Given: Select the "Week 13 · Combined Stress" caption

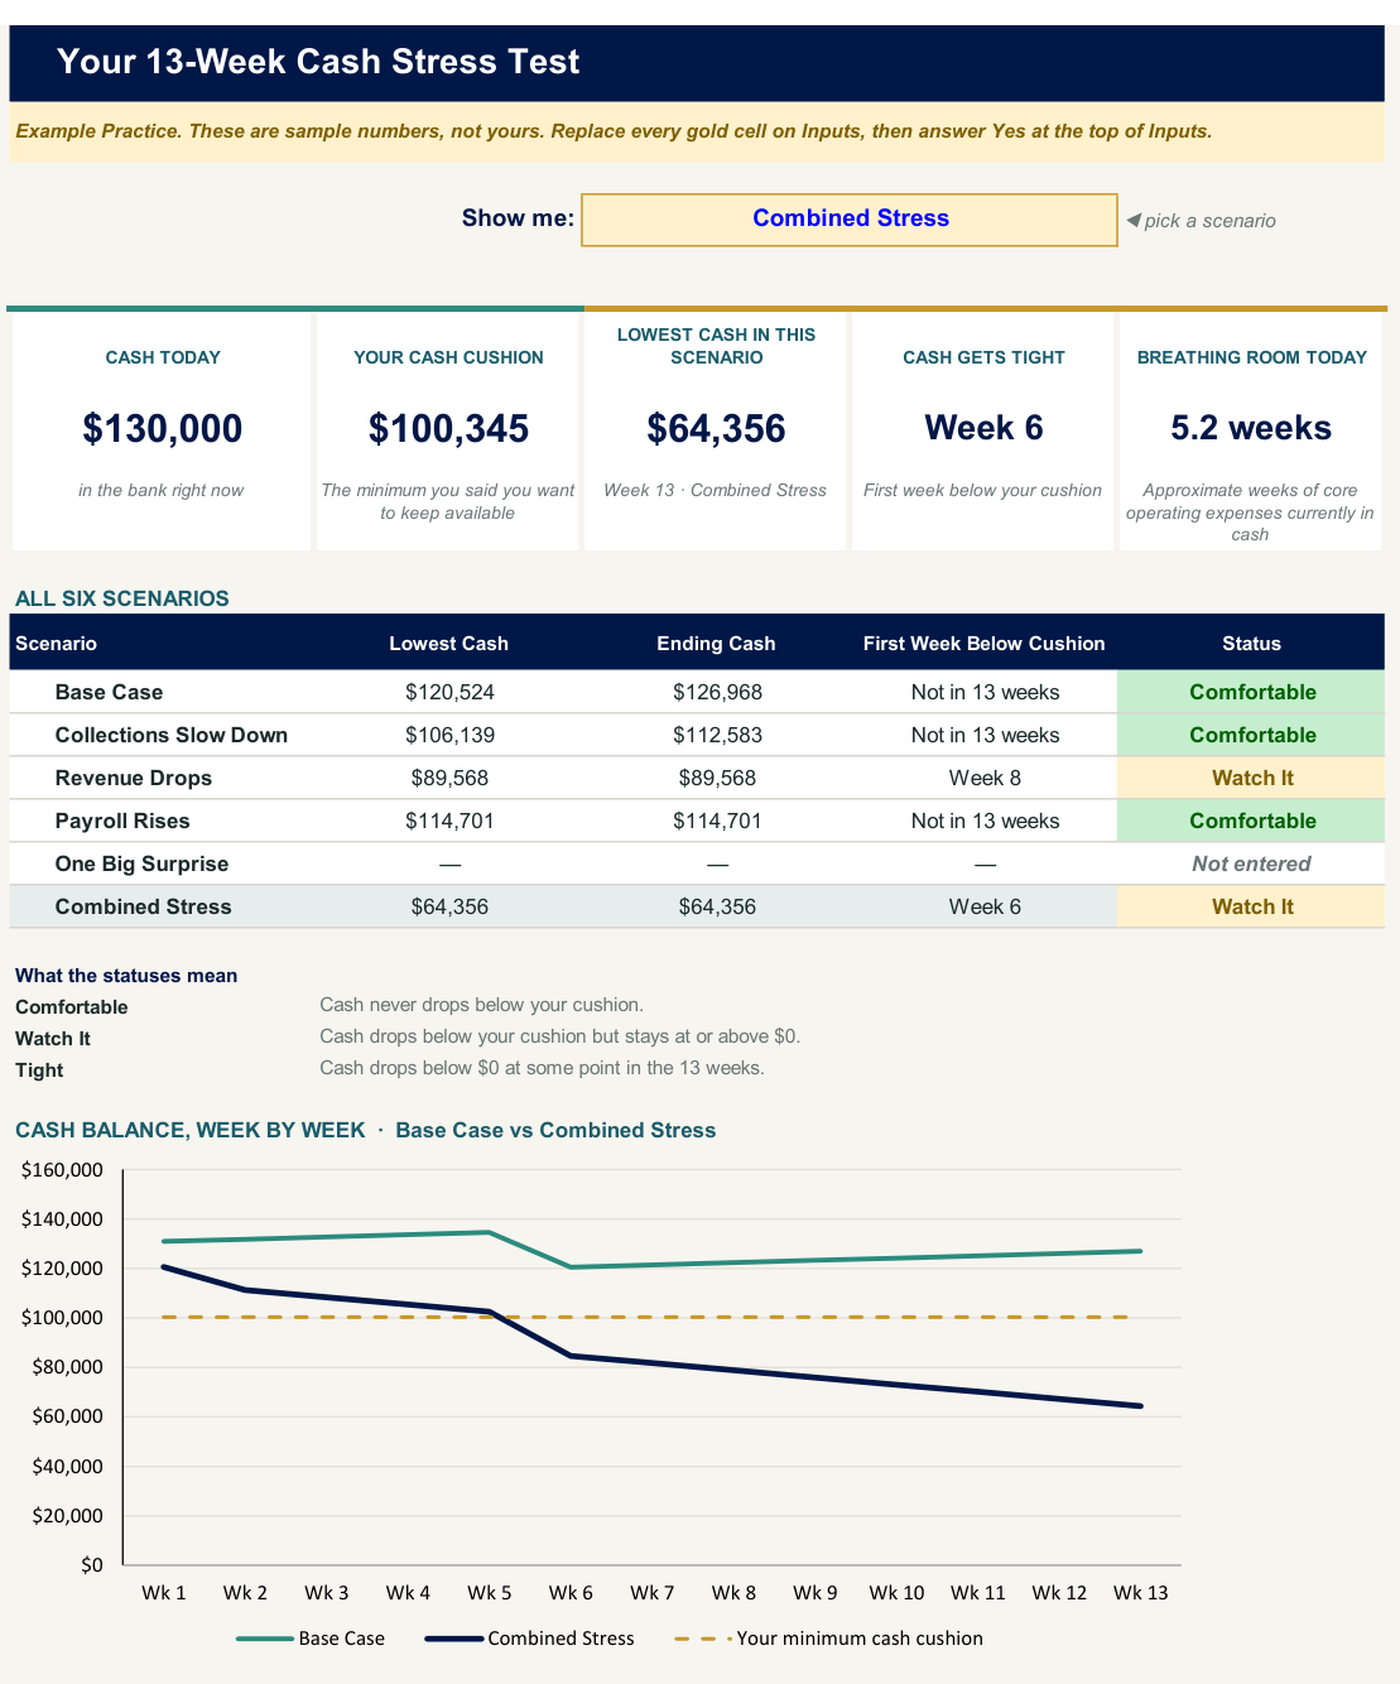Looking at the screenshot, I should 715,490.
